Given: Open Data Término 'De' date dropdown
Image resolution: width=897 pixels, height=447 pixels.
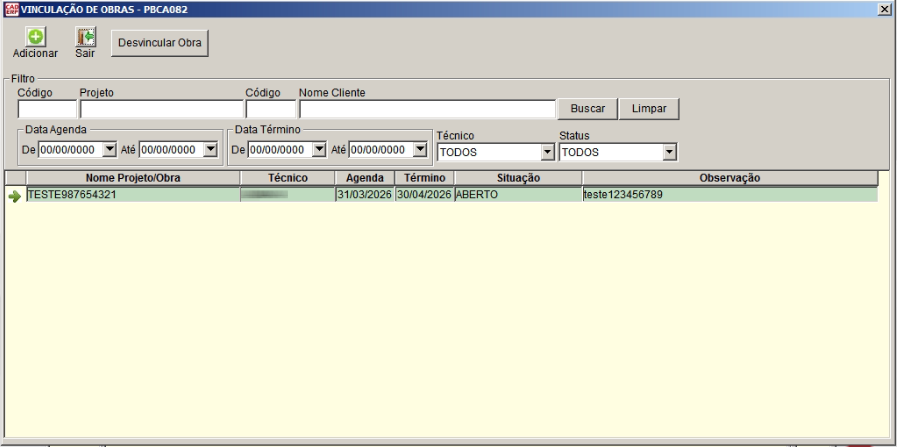Looking at the screenshot, I should [x=319, y=150].
